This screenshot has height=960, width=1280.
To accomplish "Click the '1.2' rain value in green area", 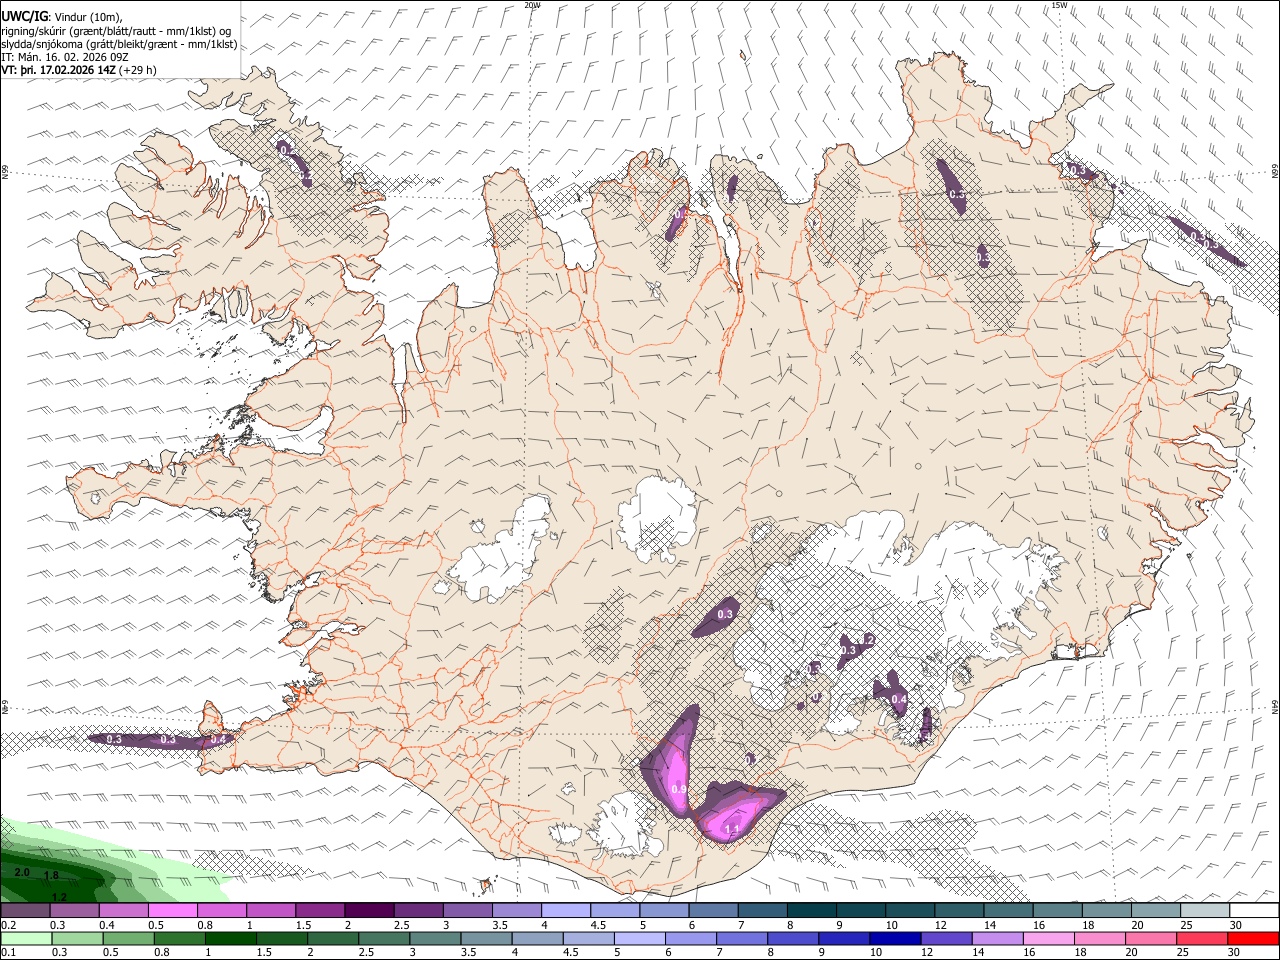I will click(x=59, y=897).
